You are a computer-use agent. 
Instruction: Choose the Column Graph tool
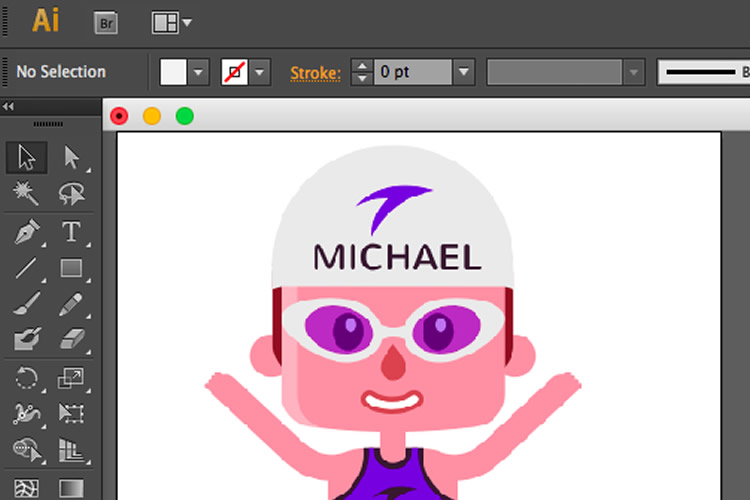pyautogui.click(x=71, y=450)
